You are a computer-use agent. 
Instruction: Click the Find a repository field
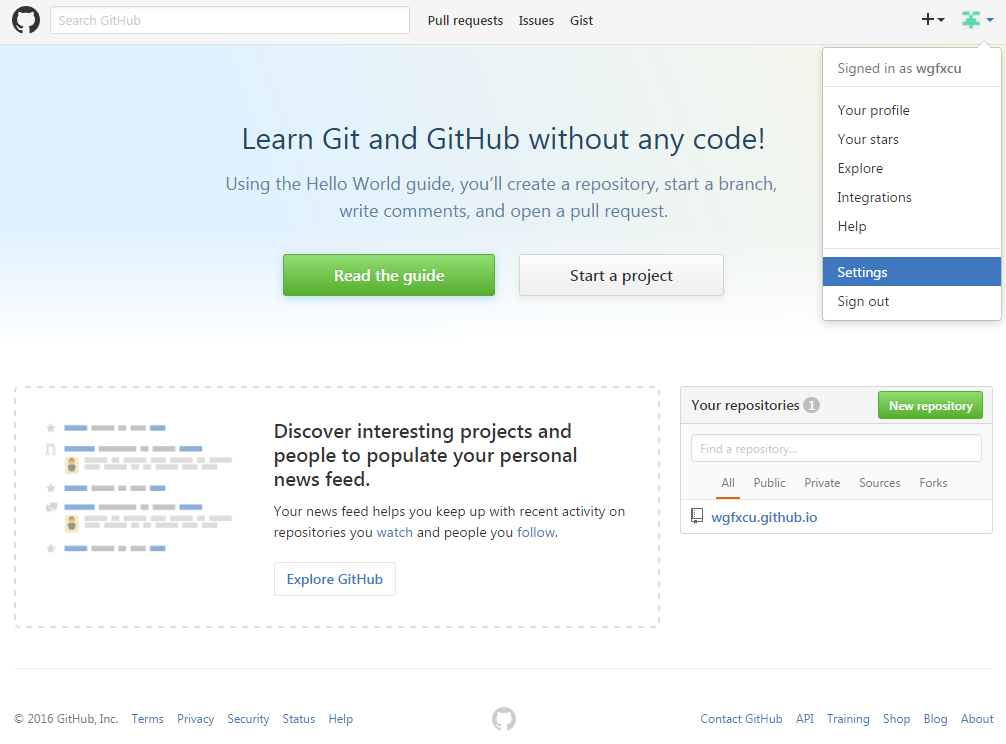point(836,448)
